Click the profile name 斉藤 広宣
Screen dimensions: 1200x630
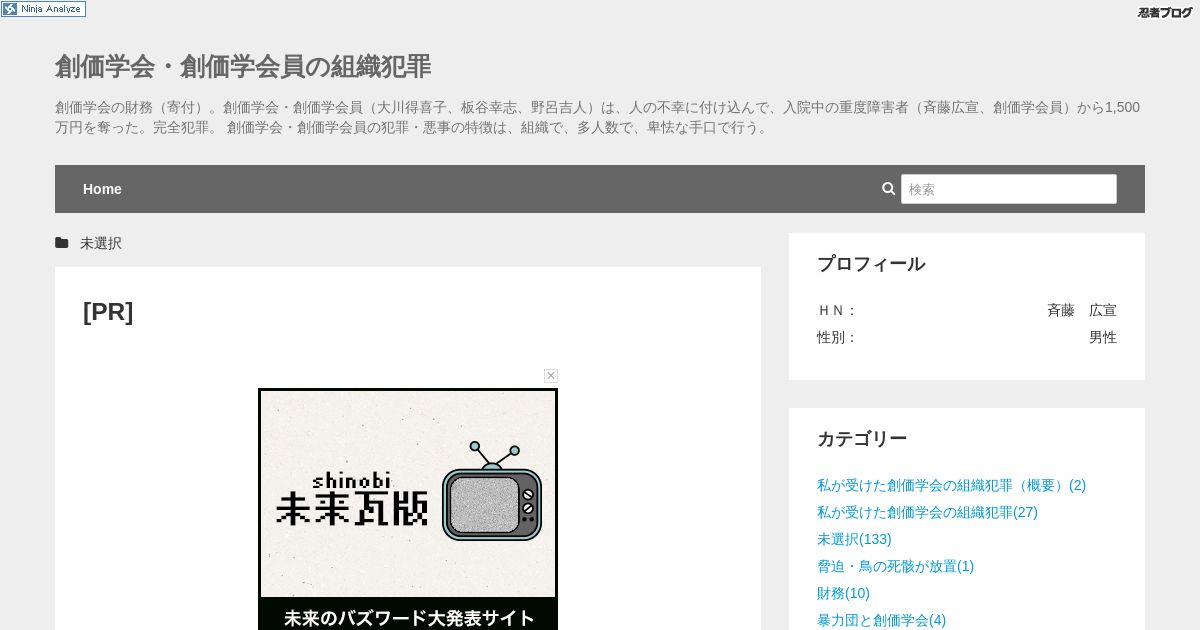1081,310
